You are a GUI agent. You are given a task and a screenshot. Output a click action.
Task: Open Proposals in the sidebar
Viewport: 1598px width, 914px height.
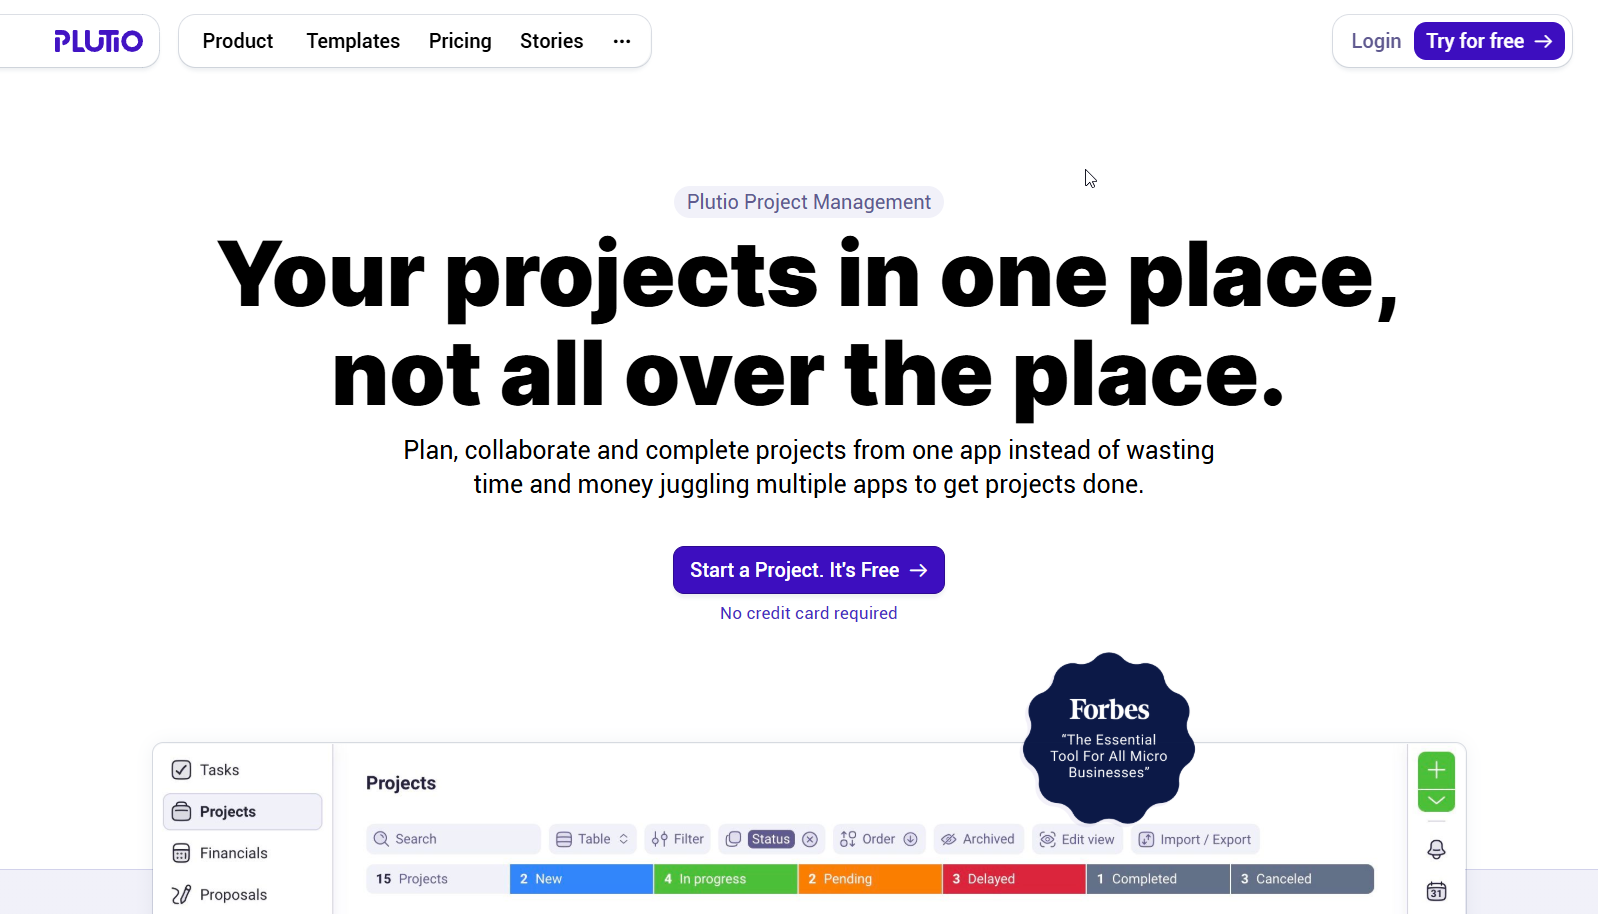[233, 895]
